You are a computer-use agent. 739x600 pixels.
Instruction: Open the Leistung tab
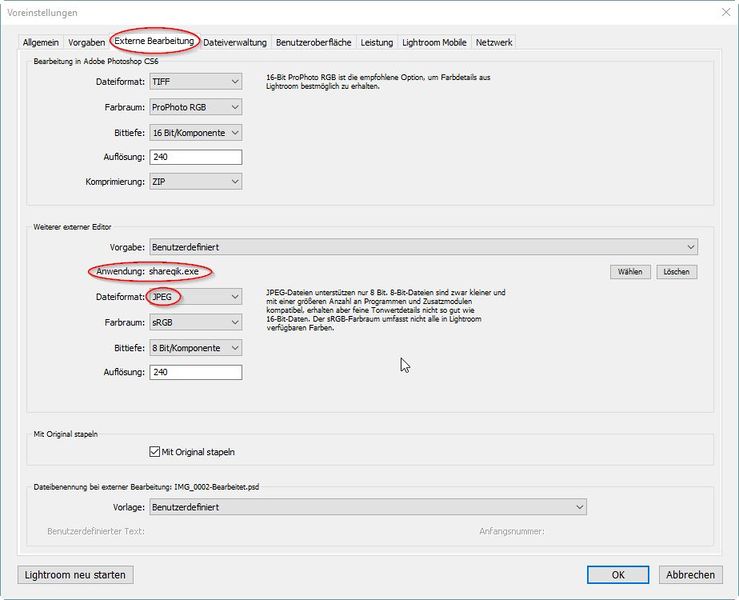click(377, 42)
